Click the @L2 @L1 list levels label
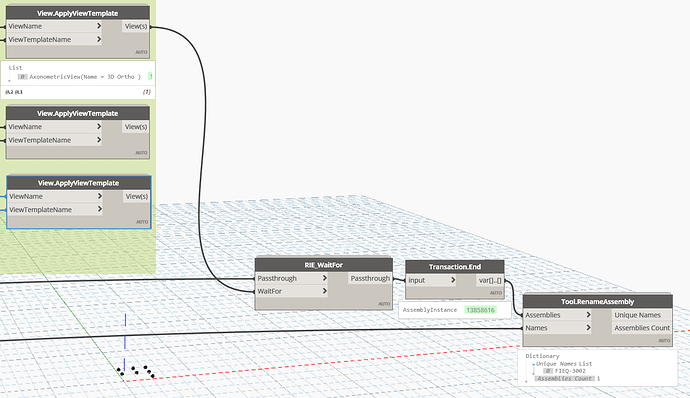The image size is (690, 398). pos(14,92)
